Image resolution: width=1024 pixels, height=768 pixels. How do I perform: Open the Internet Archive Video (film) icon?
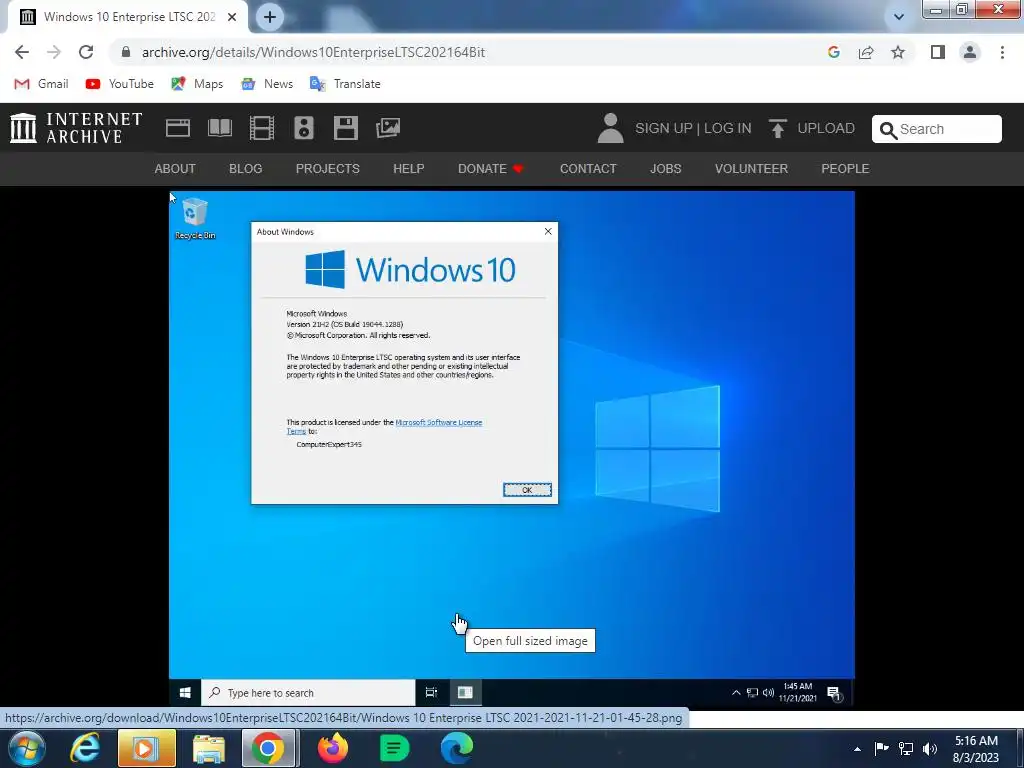pyautogui.click(x=262, y=128)
